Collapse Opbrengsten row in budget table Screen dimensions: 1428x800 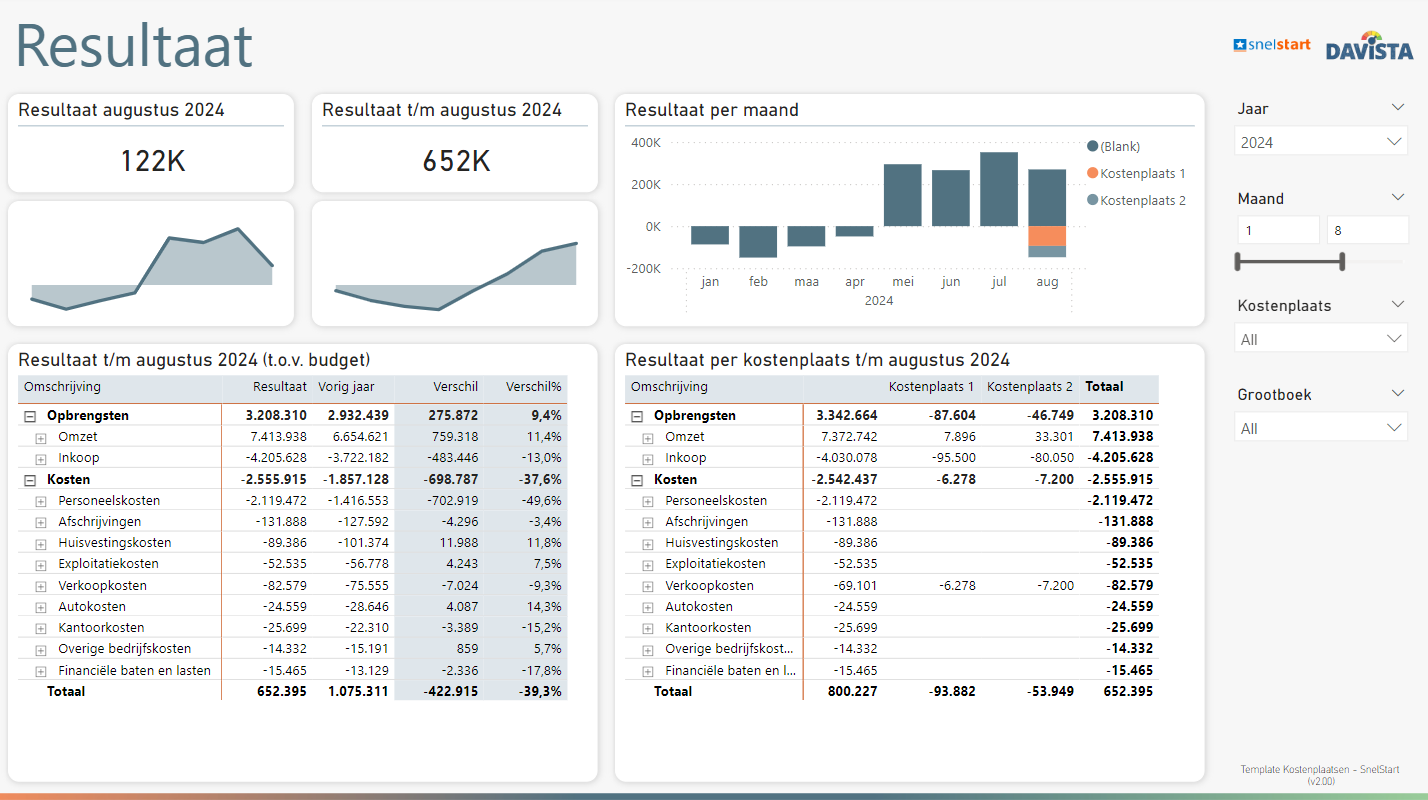click(x=30, y=416)
